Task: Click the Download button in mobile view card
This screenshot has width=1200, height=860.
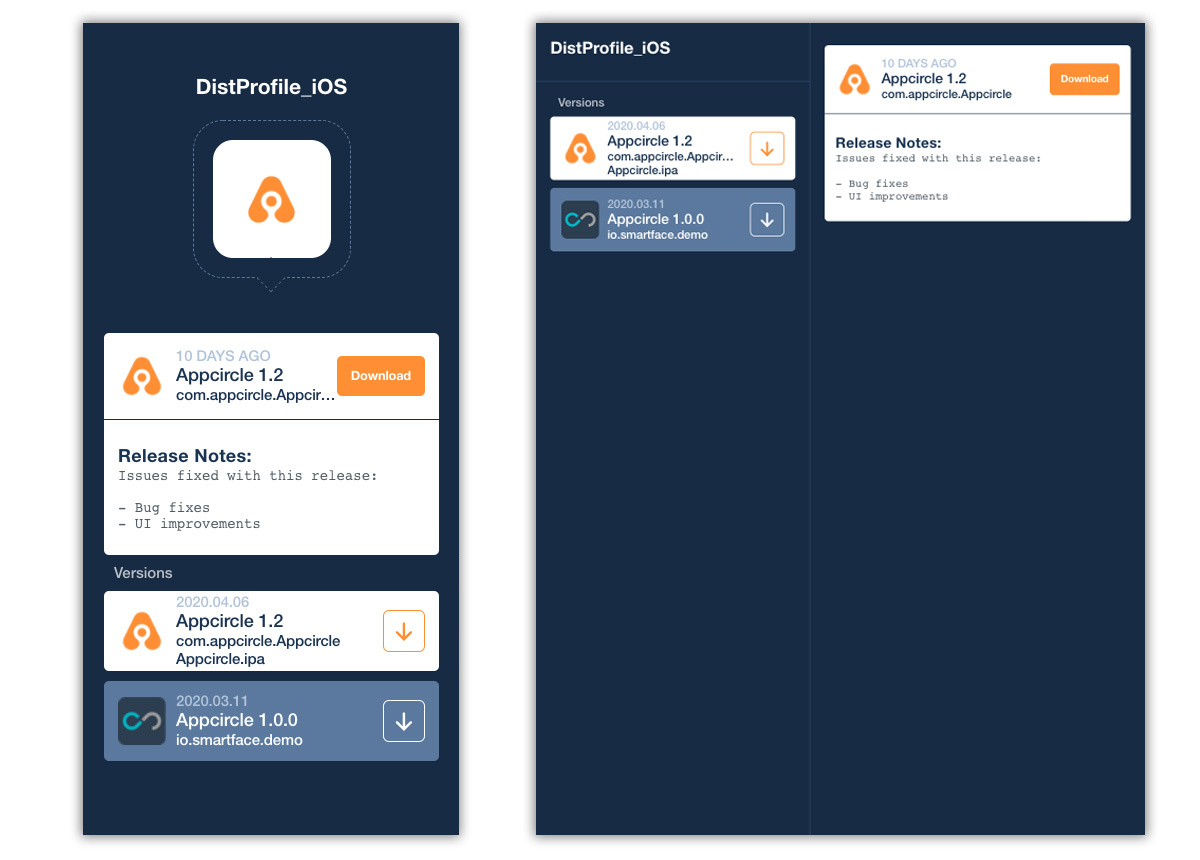Action: [381, 376]
